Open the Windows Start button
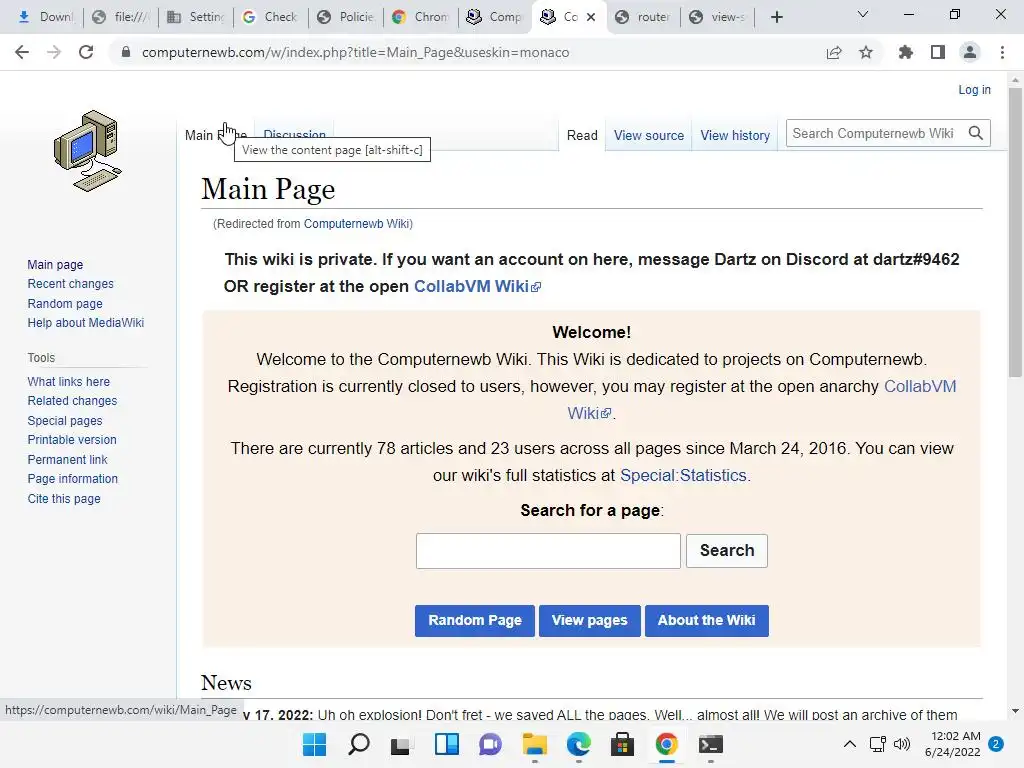 tap(314, 744)
